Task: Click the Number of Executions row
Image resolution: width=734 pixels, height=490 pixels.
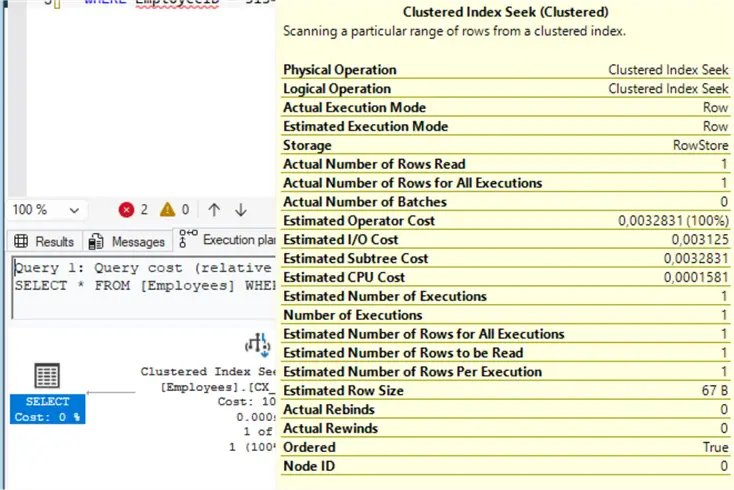Action: (x=506, y=315)
